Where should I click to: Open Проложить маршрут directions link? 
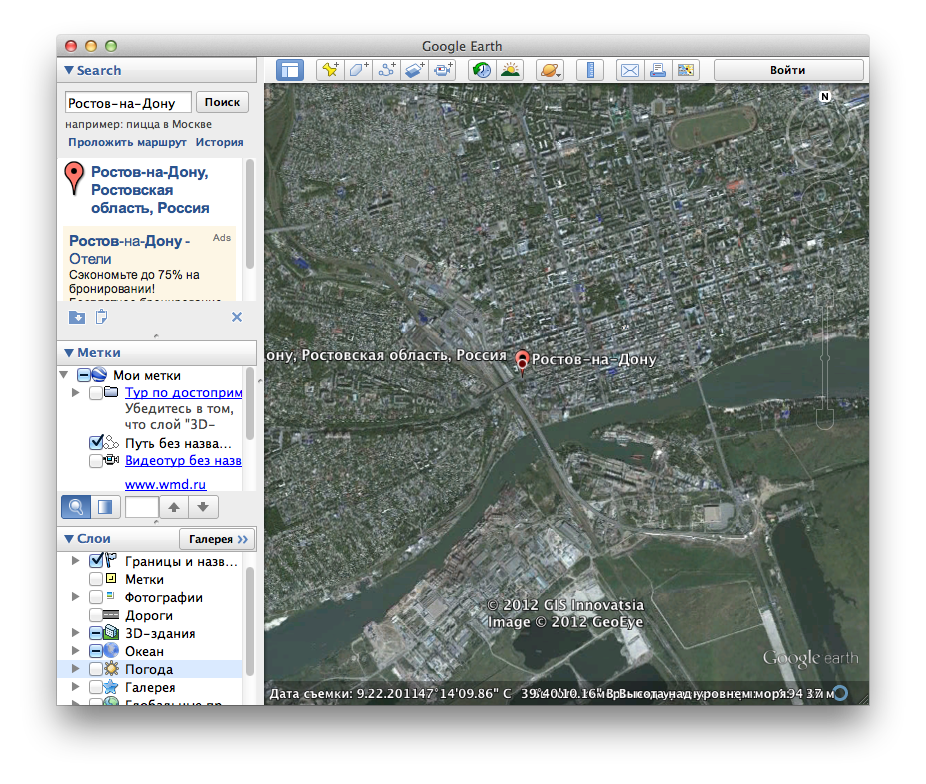tap(127, 142)
